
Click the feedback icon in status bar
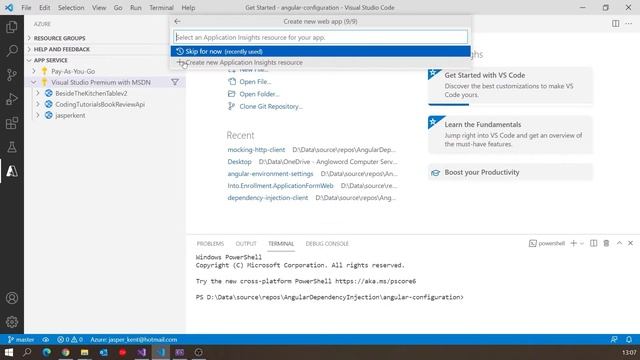coord(614,340)
